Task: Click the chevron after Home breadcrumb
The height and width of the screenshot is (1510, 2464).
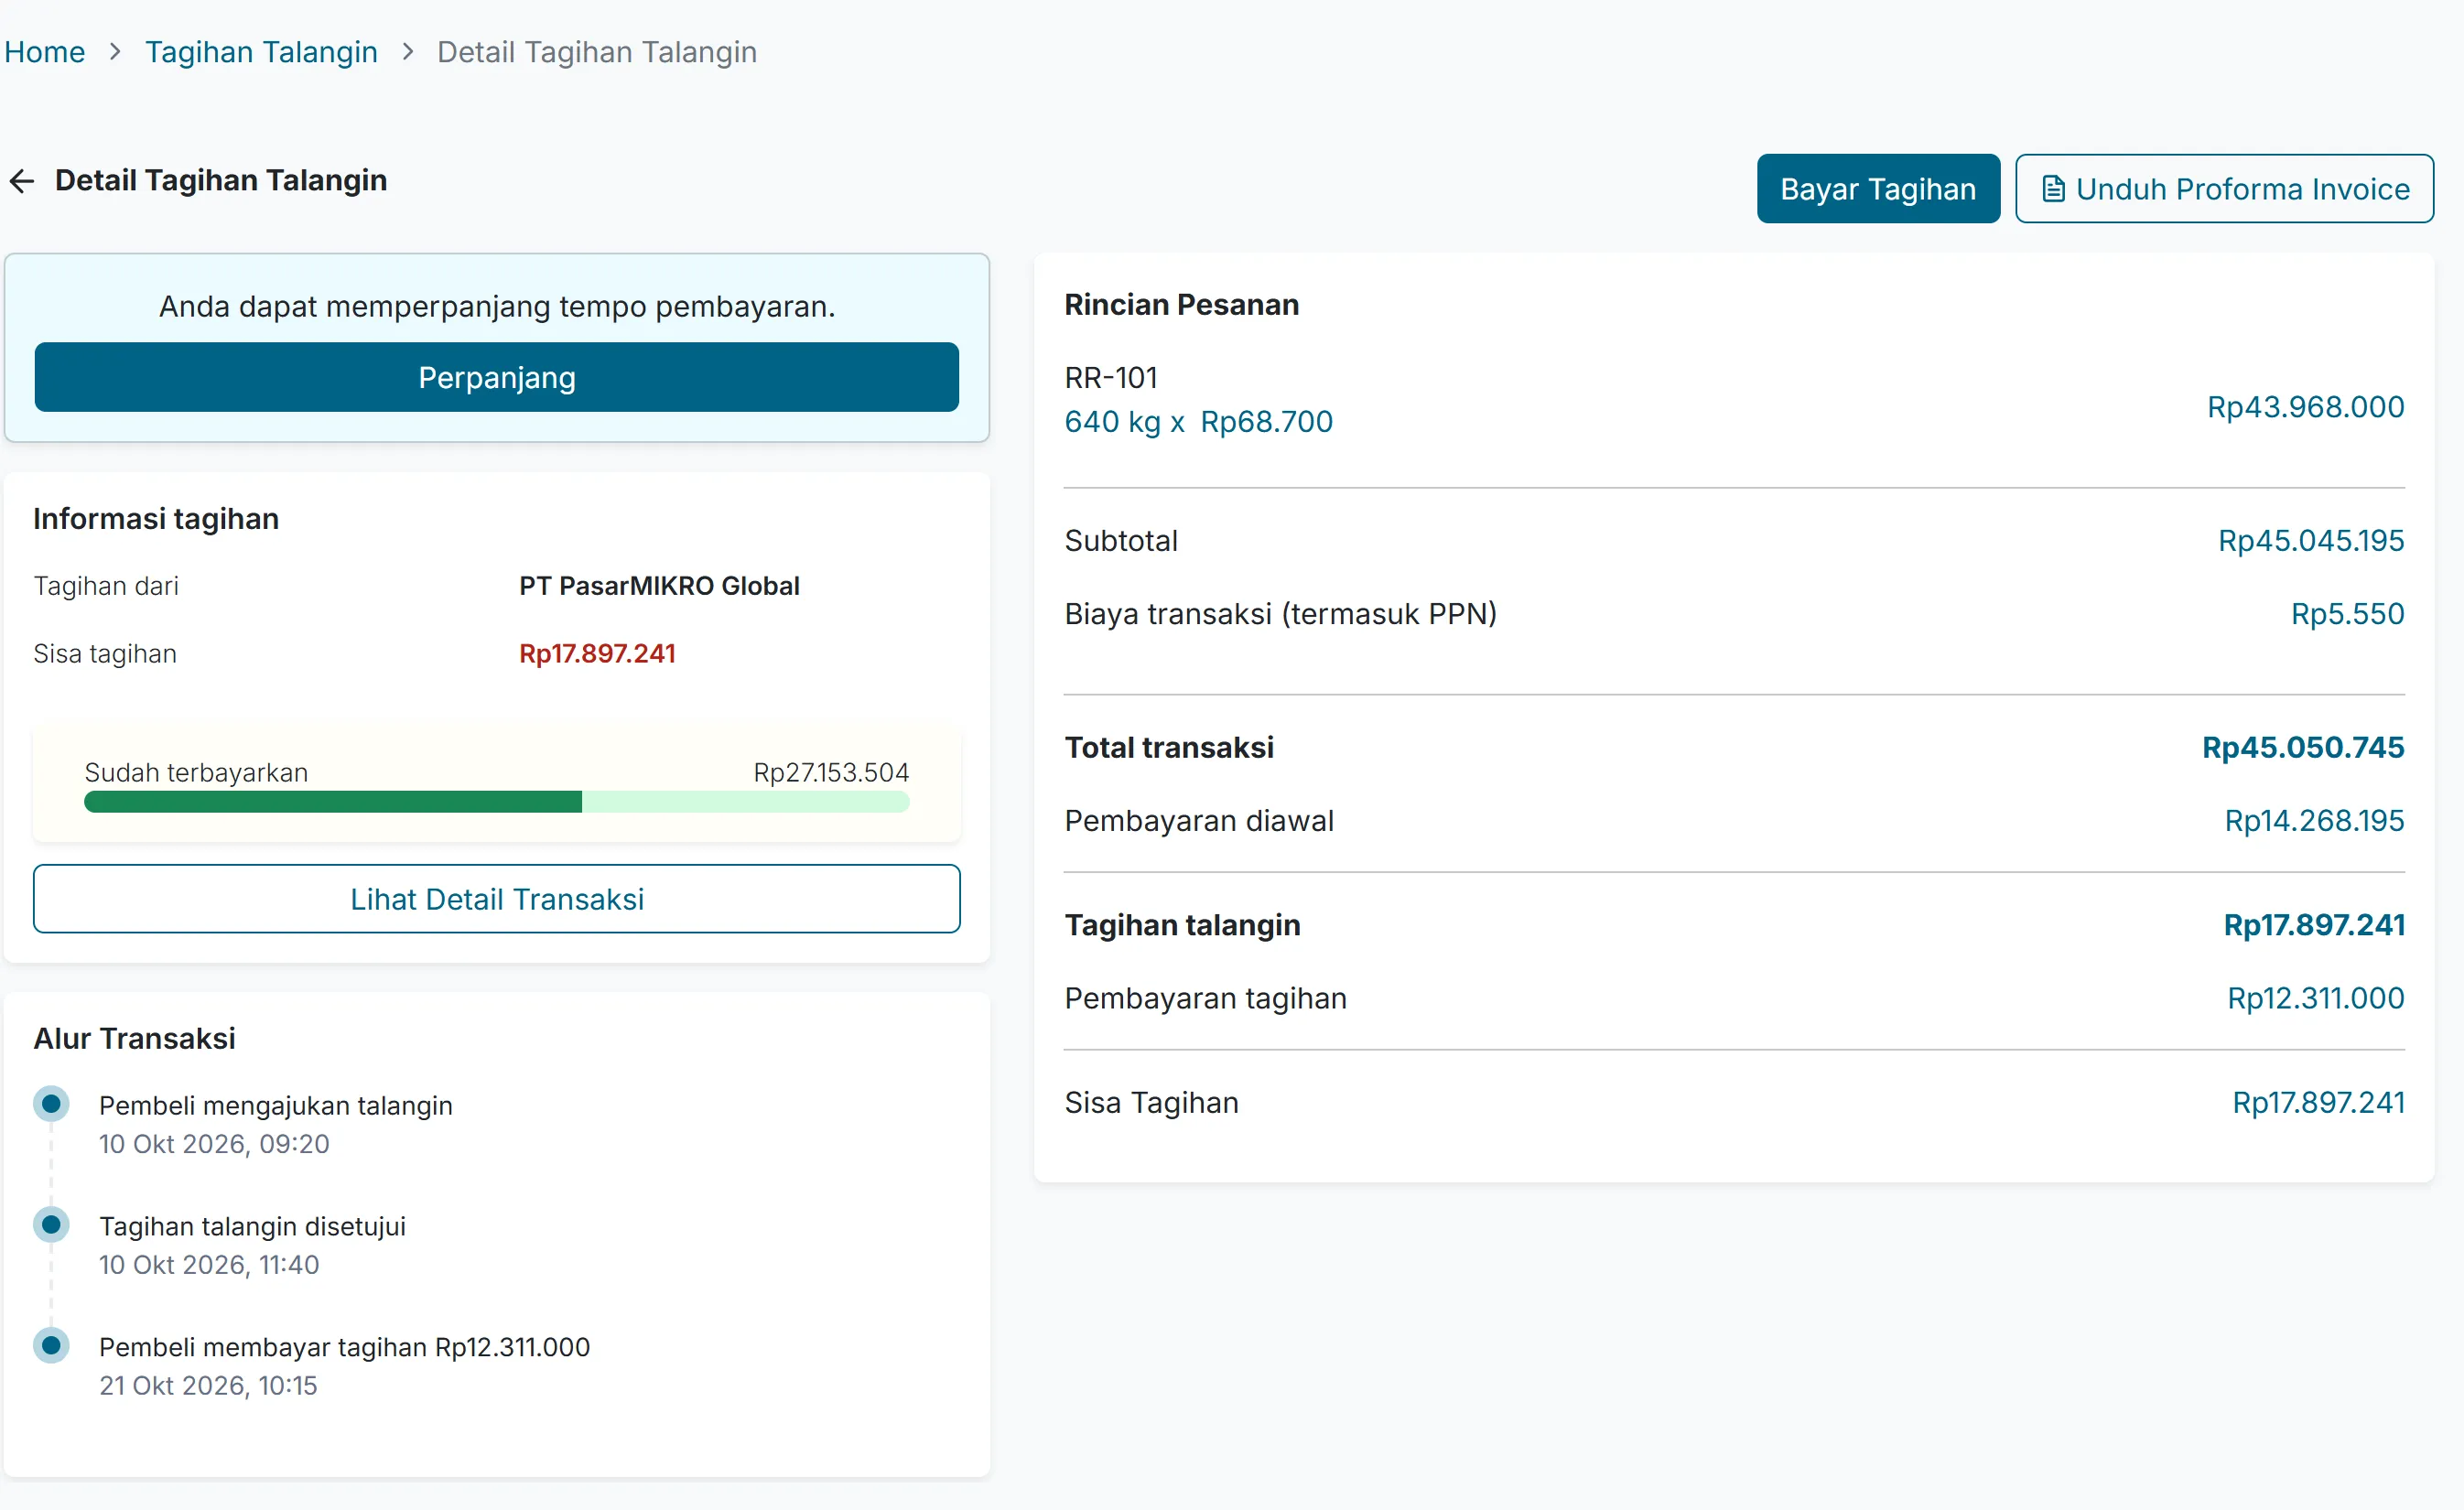Action: tap(115, 52)
